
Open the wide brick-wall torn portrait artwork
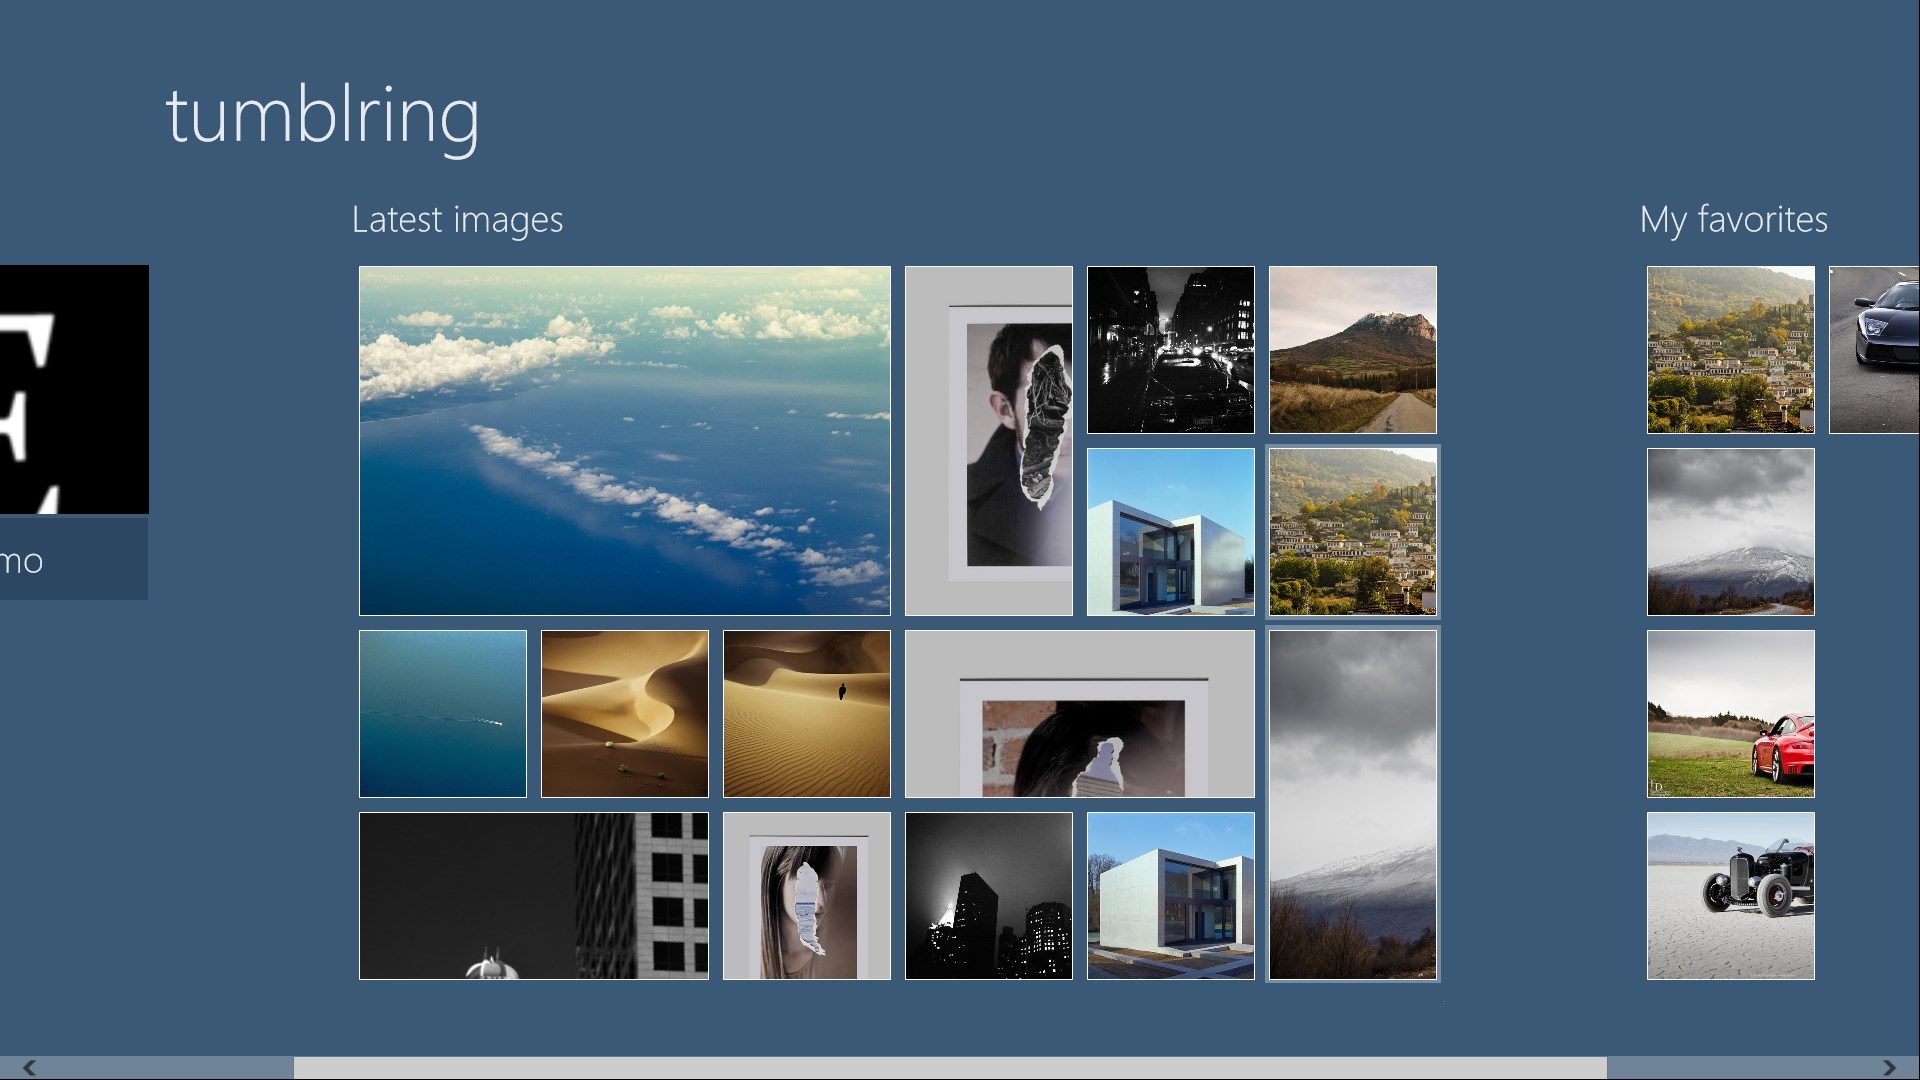(1079, 713)
